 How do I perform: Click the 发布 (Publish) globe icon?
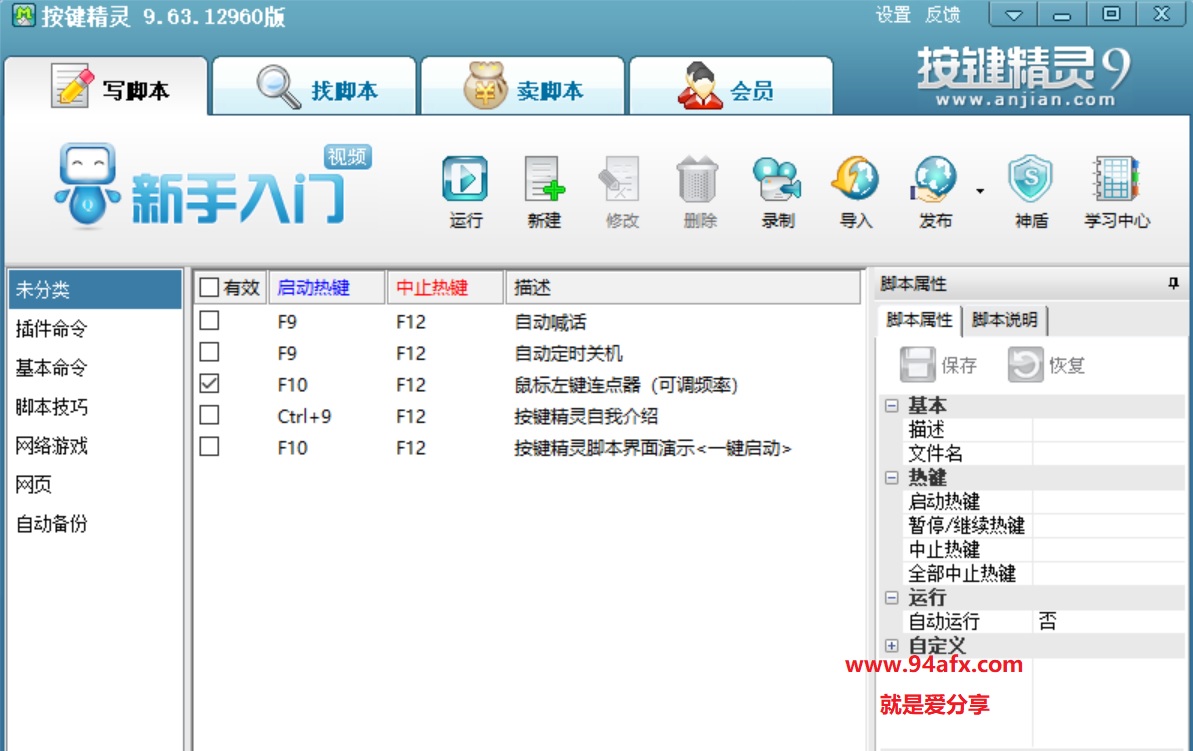934,180
